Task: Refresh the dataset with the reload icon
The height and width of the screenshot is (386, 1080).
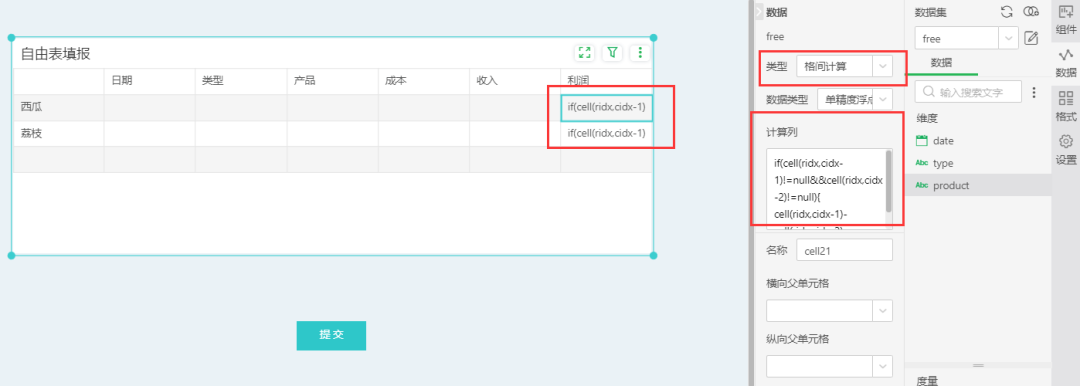Action: (1006, 12)
